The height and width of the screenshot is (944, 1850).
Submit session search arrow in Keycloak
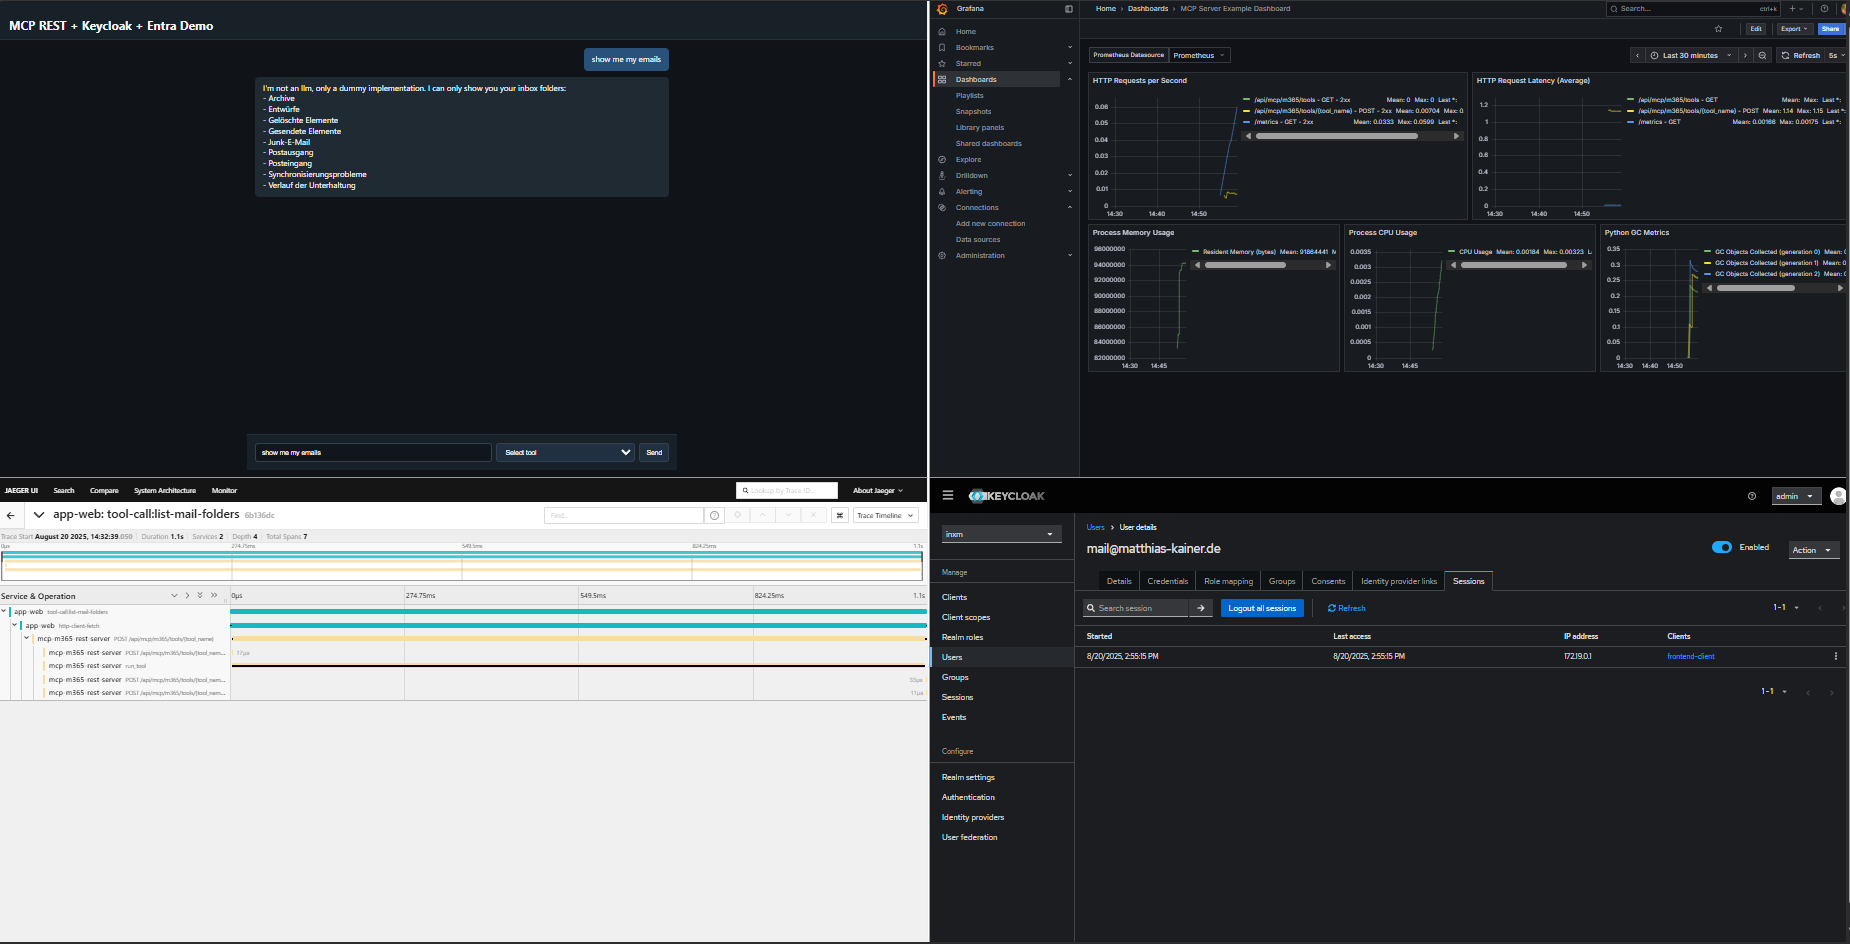coord(1201,608)
